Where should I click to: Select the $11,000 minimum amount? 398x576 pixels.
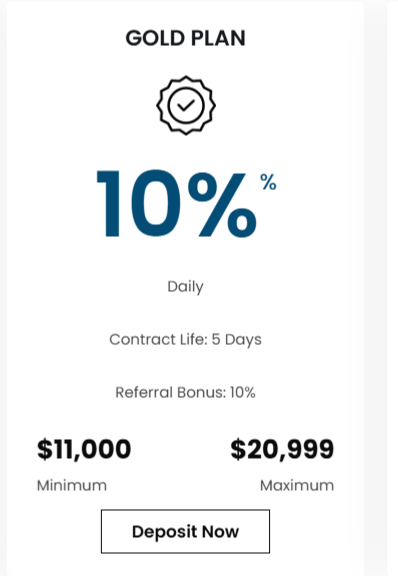84,449
